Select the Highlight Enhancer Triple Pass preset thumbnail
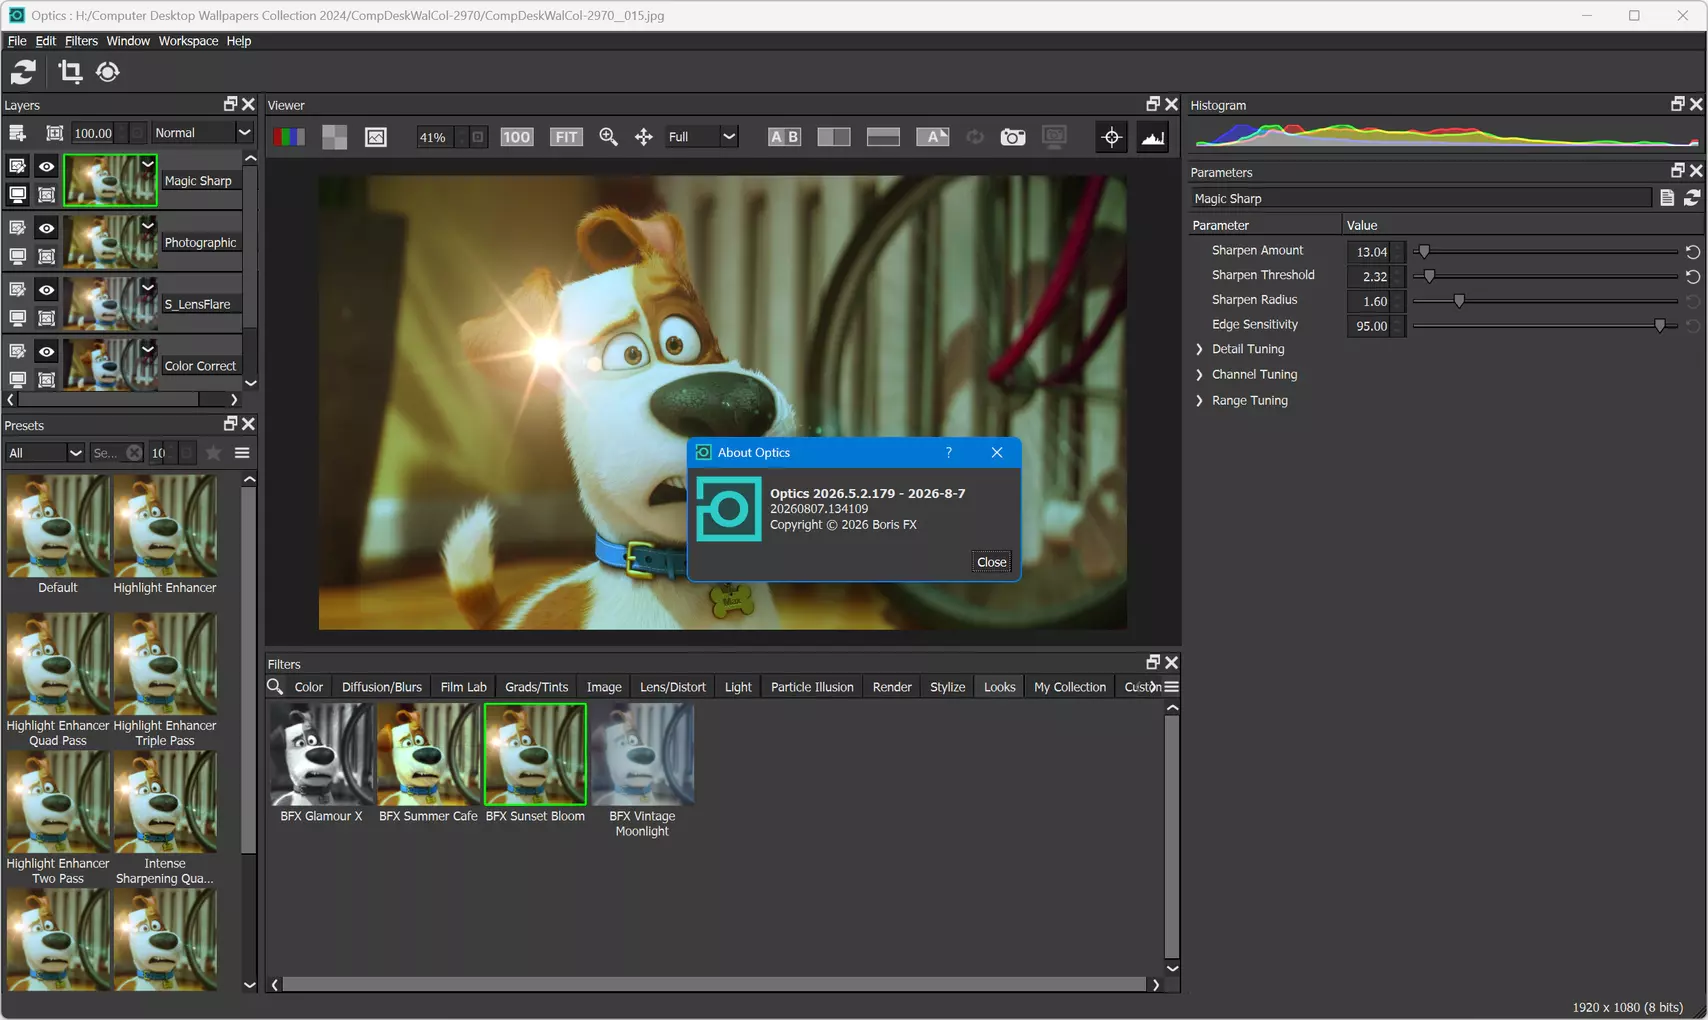 tap(165, 664)
